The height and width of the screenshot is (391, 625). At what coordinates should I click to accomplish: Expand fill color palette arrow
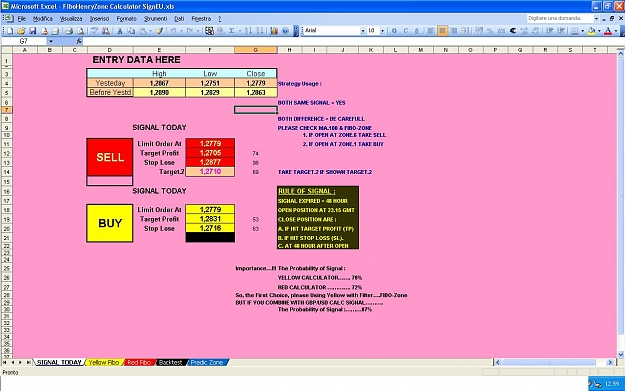coord(599,31)
